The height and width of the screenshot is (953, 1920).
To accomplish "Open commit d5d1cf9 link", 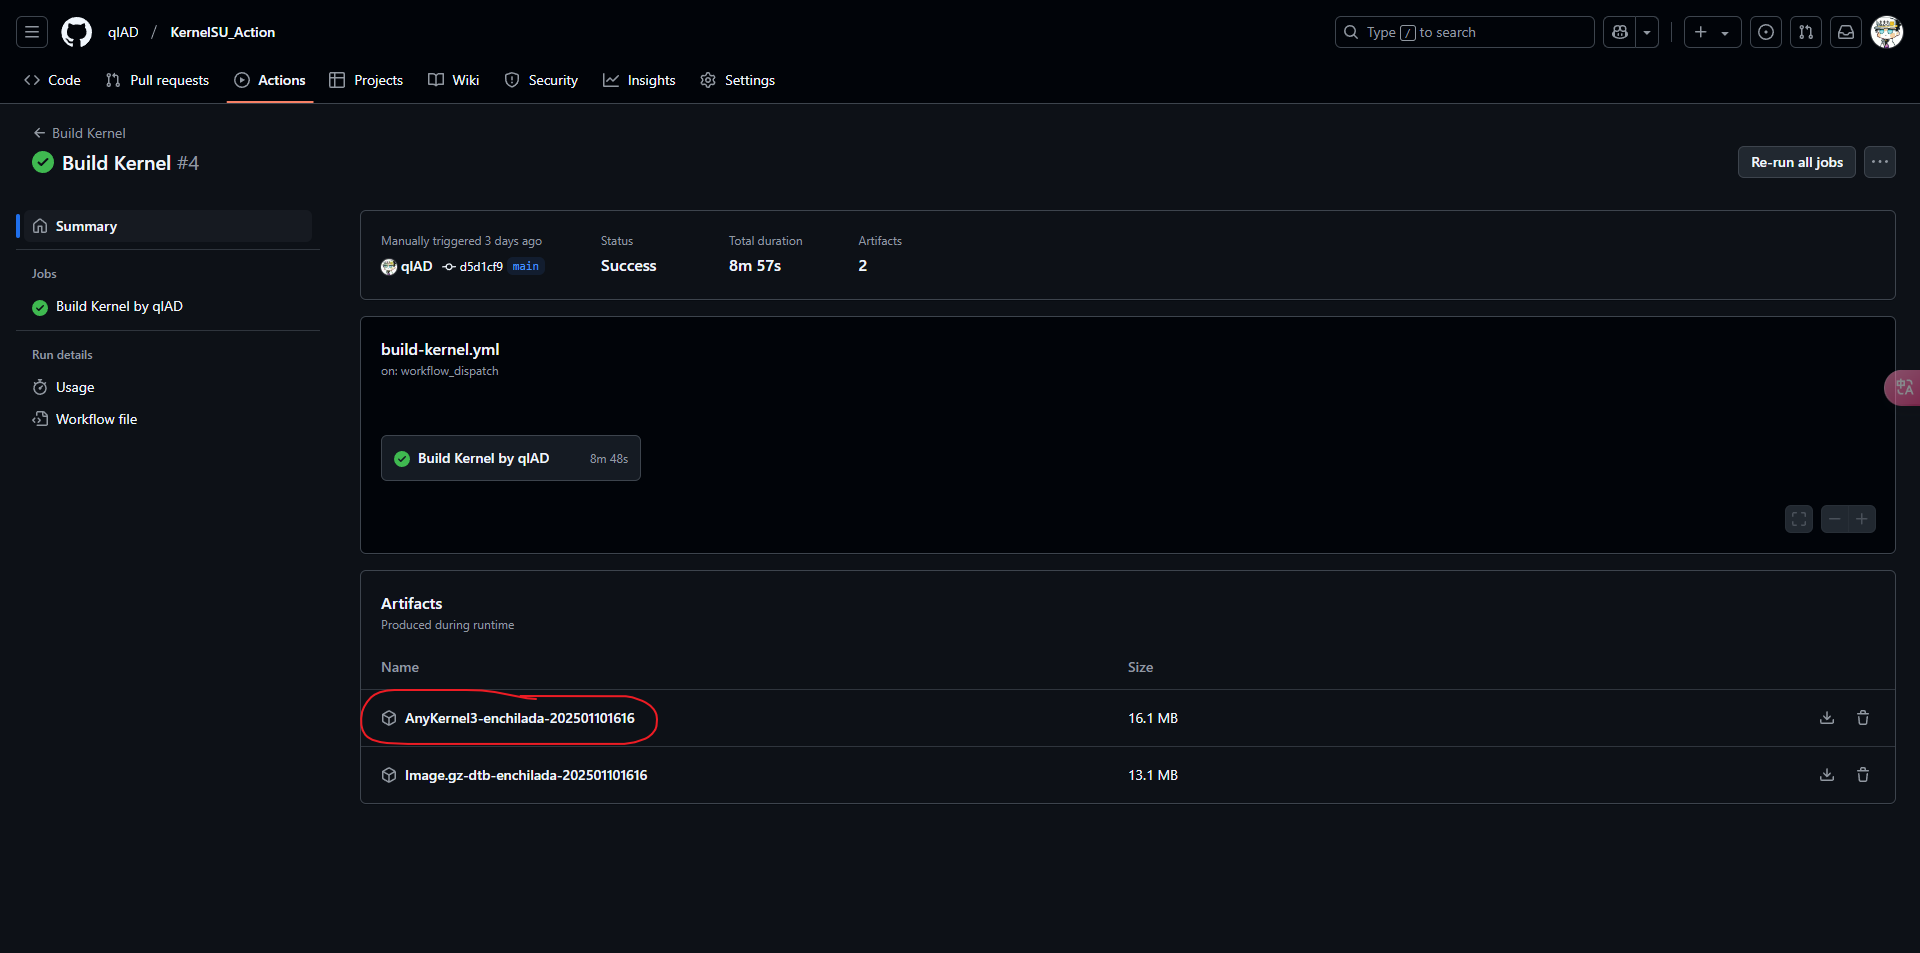I will click(x=481, y=266).
